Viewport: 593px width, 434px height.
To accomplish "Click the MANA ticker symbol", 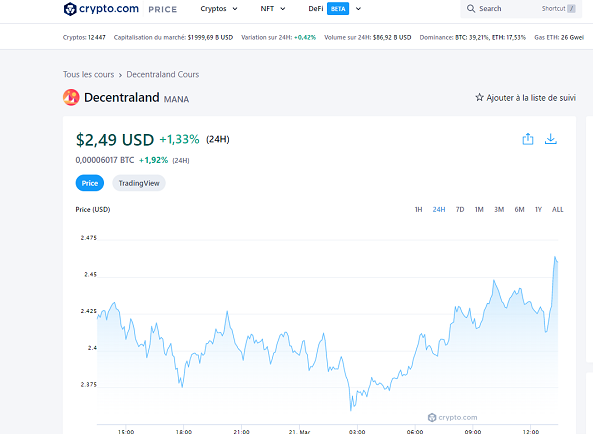I will point(176,99).
